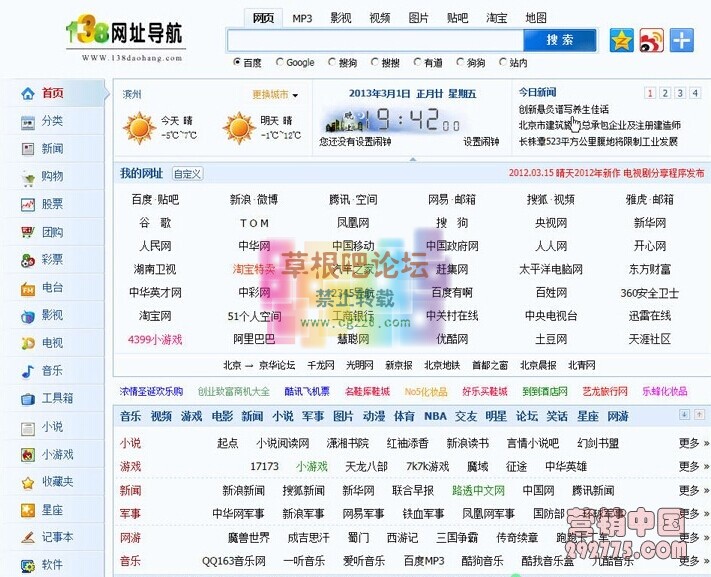Click the 音乐 music note icon
This screenshot has height=577, width=711.
28,371
